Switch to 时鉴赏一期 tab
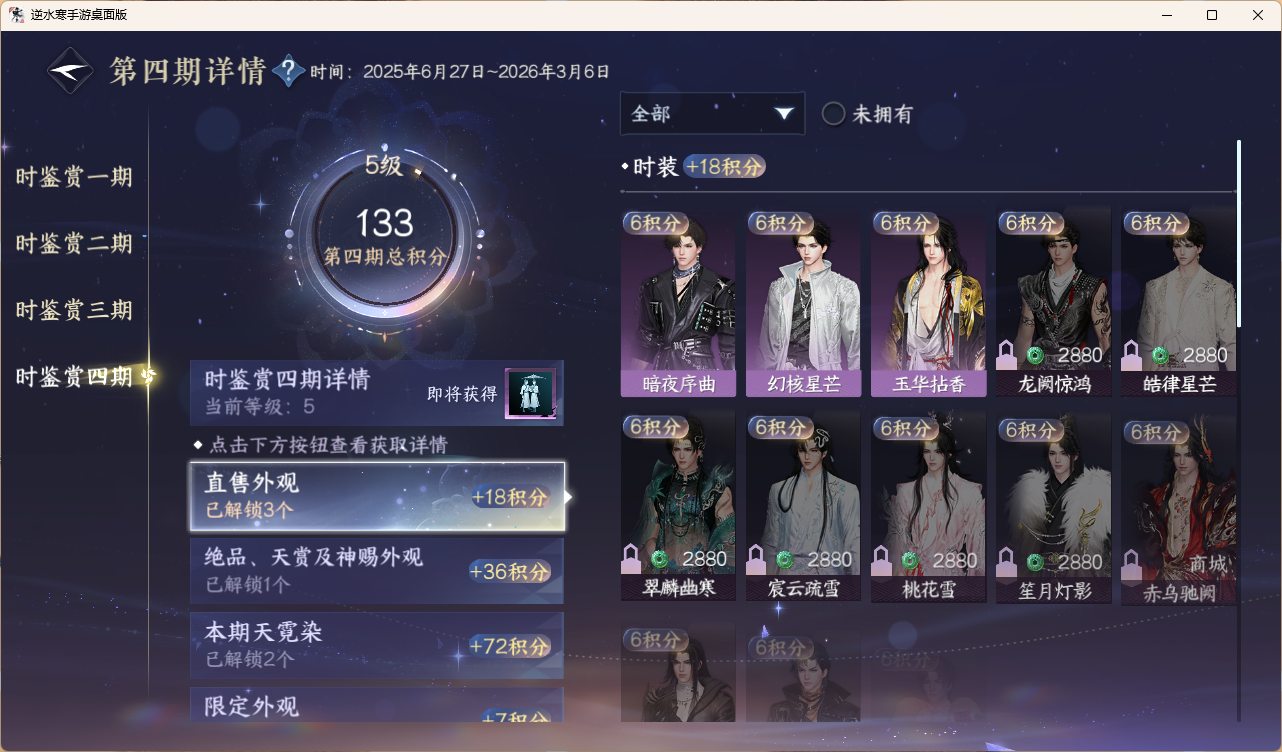The height and width of the screenshot is (752, 1282). (74, 178)
